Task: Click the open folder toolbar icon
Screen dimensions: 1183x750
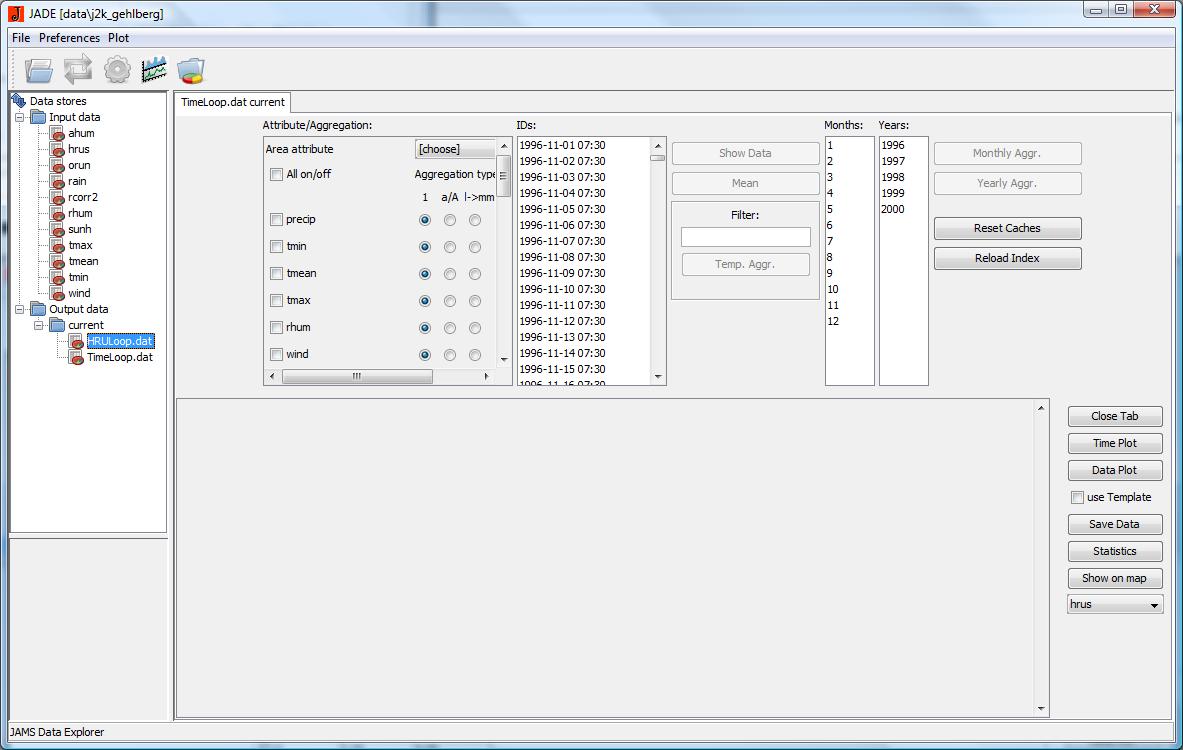Action: 39,70
